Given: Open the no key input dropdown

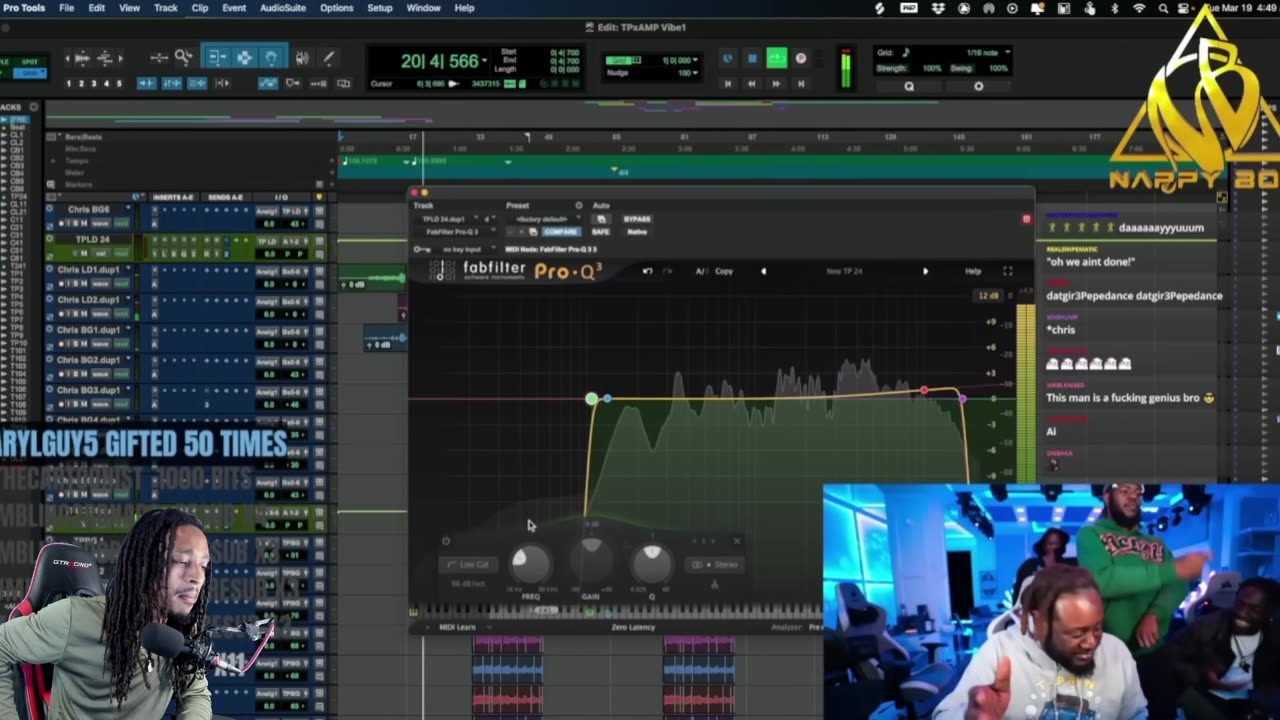Looking at the screenshot, I should point(464,249).
